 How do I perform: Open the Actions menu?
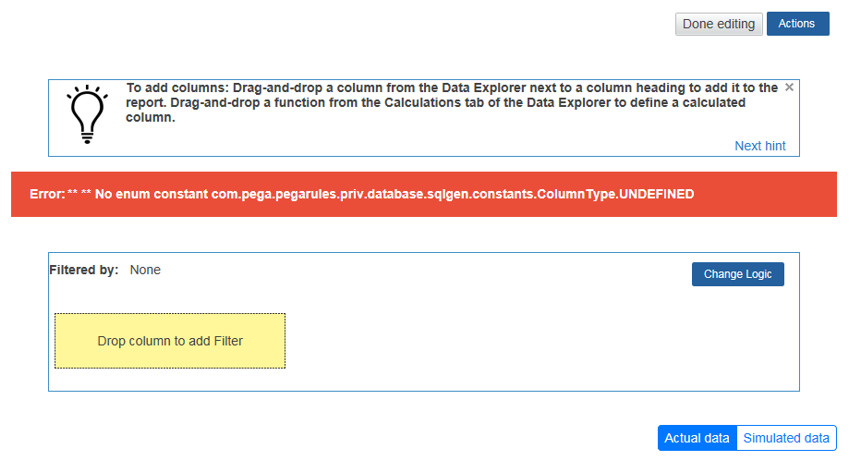pos(798,24)
